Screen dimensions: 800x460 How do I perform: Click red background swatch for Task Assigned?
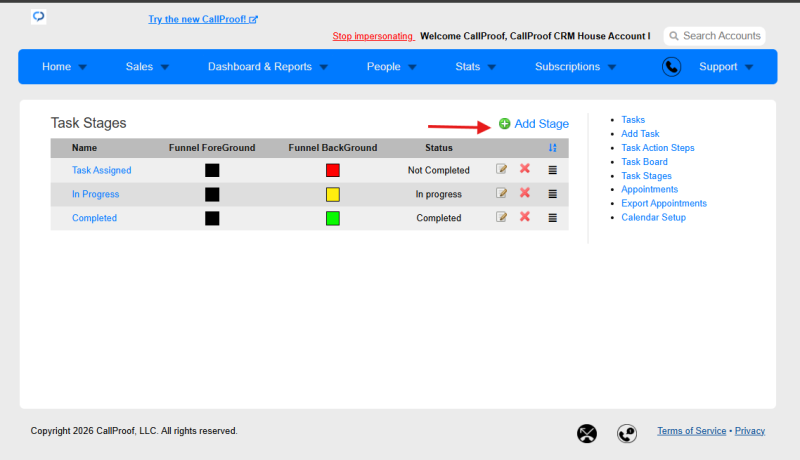click(x=333, y=170)
